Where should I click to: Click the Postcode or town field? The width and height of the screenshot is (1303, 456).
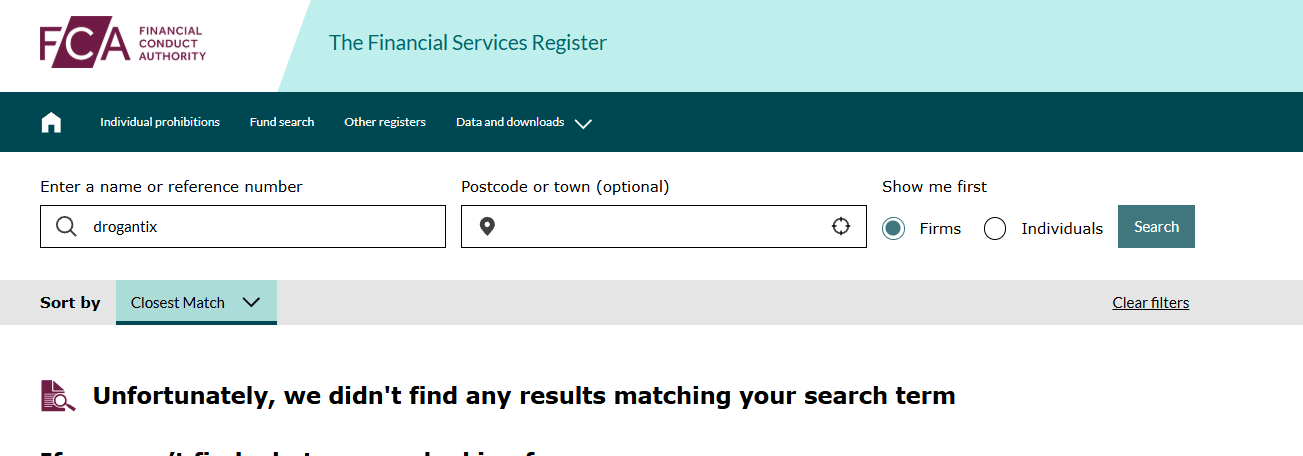664,227
